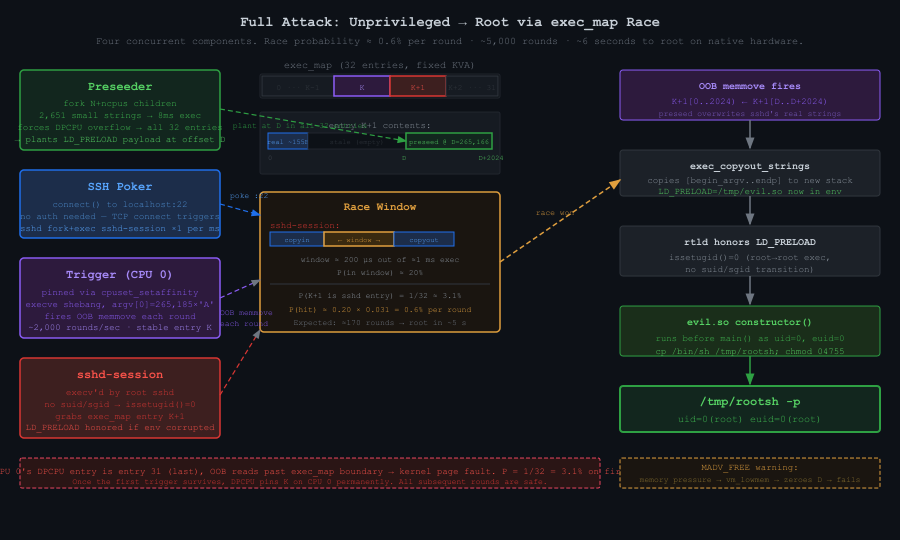The height and width of the screenshot is (540, 900).
Task: Click the blue 'real ~155B' segment
Action: (288, 141)
